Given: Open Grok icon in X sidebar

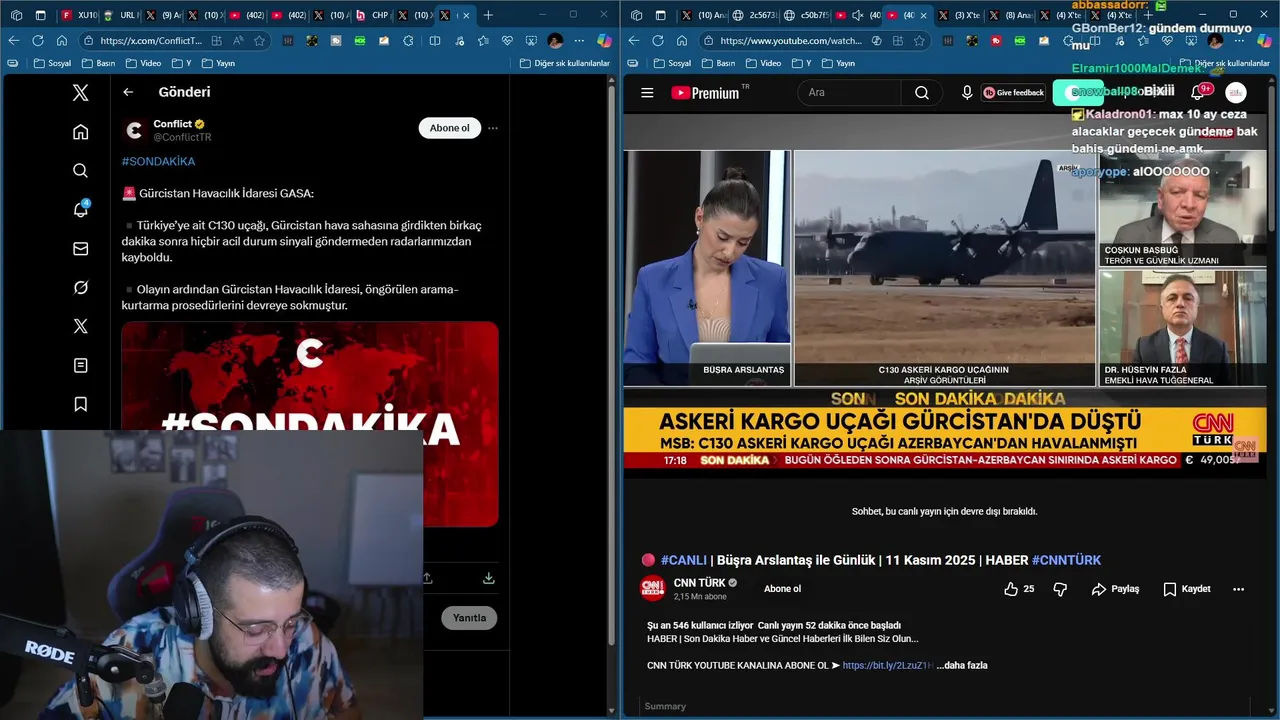Looking at the screenshot, I should 81,287.
